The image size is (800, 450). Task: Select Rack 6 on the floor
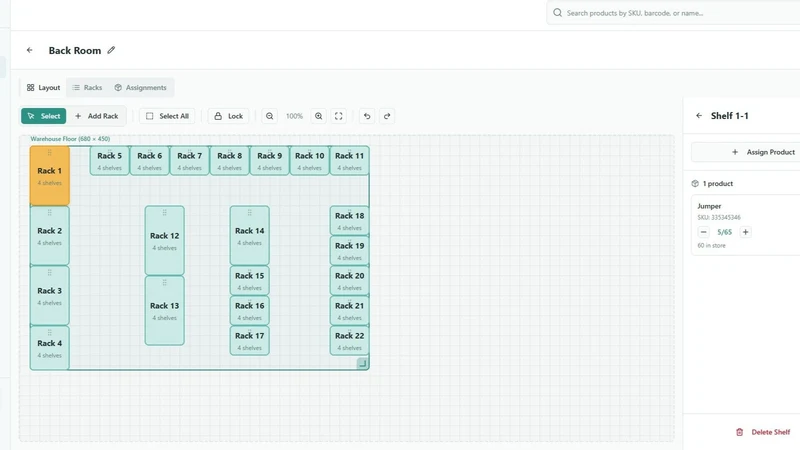click(149, 161)
